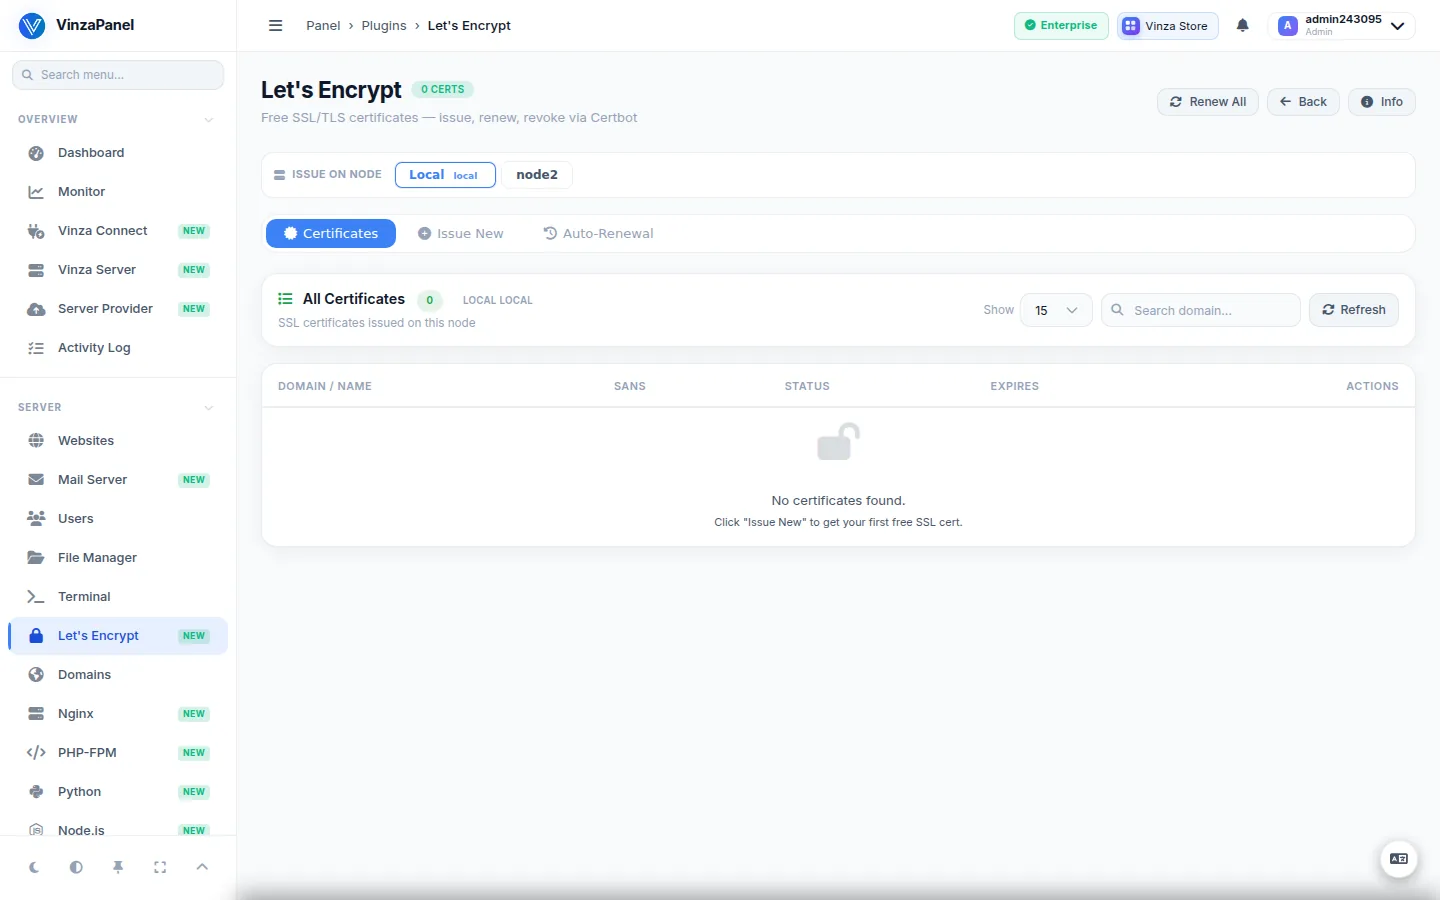Toggle the hamburger sidebar menu icon
This screenshot has width=1440, height=900.
(x=276, y=26)
